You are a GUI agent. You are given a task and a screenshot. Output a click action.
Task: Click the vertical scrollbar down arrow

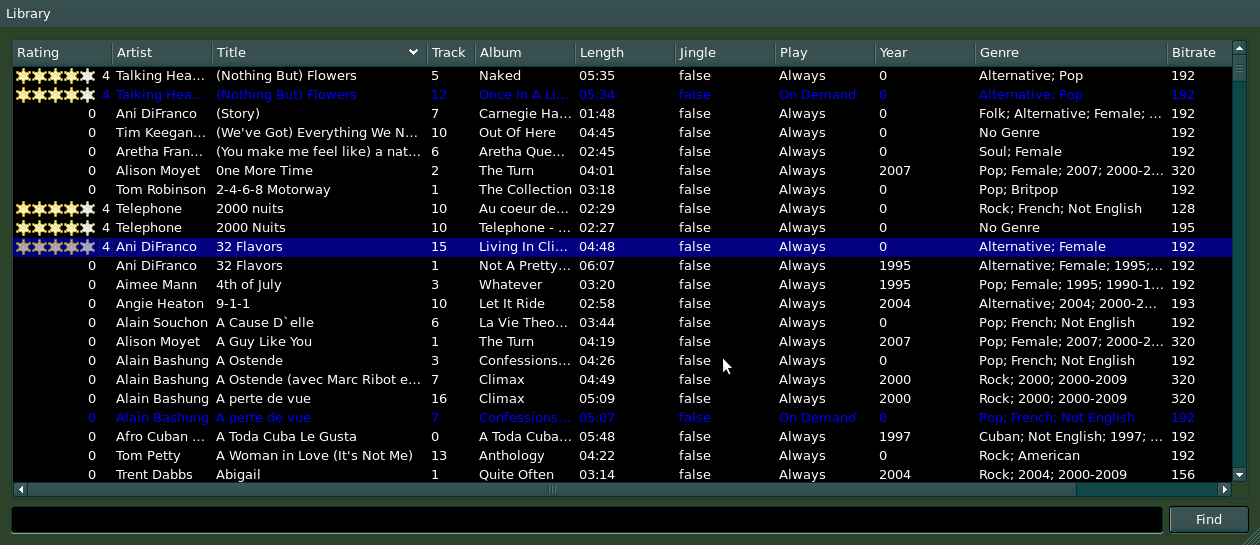(1240, 475)
